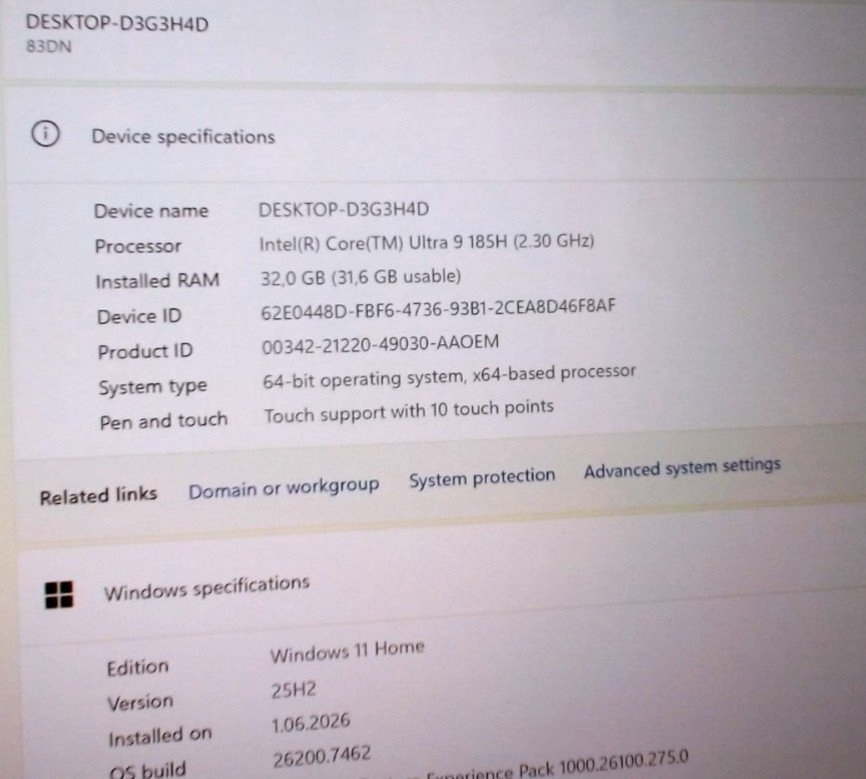Click the Edition label
Viewport: 866px width, 779px height.
point(138,667)
